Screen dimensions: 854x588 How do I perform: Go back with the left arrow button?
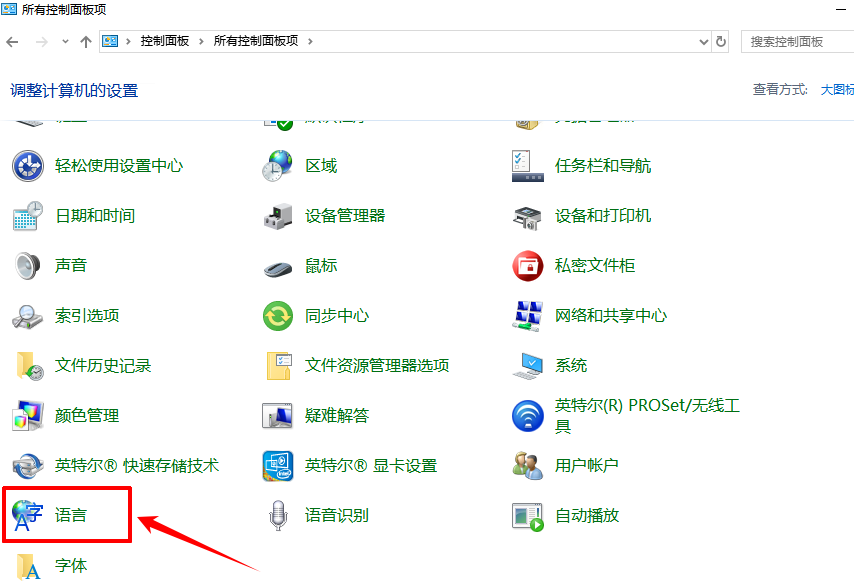12,42
